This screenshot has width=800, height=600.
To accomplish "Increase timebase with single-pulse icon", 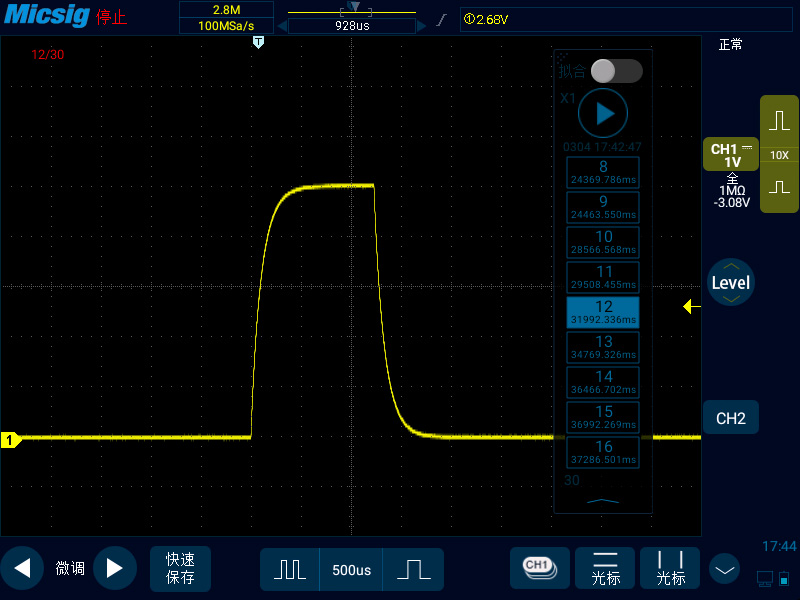I will pos(413,569).
